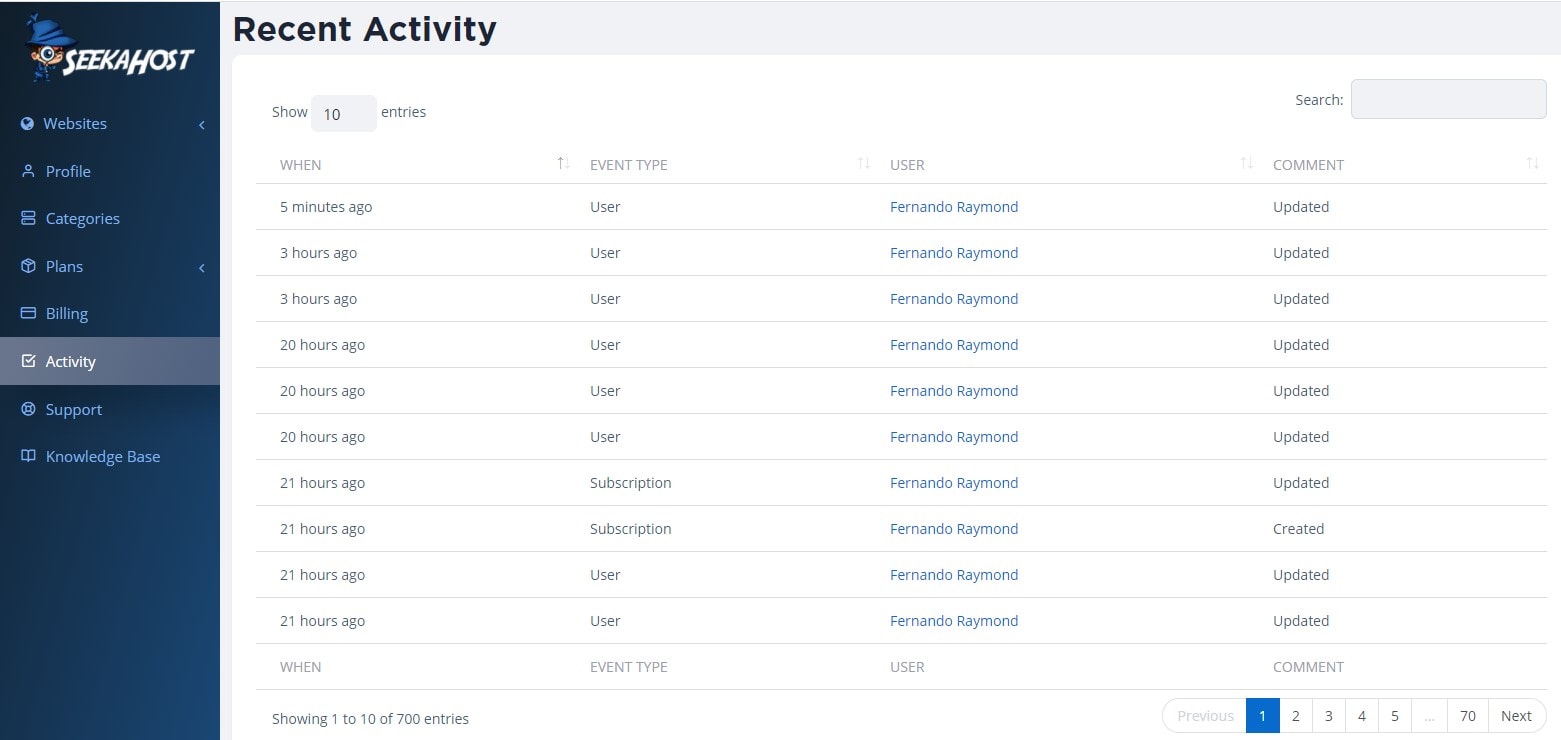Click the Support lifebuoy icon
This screenshot has height=740, width=1561.
pyautogui.click(x=28, y=409)
